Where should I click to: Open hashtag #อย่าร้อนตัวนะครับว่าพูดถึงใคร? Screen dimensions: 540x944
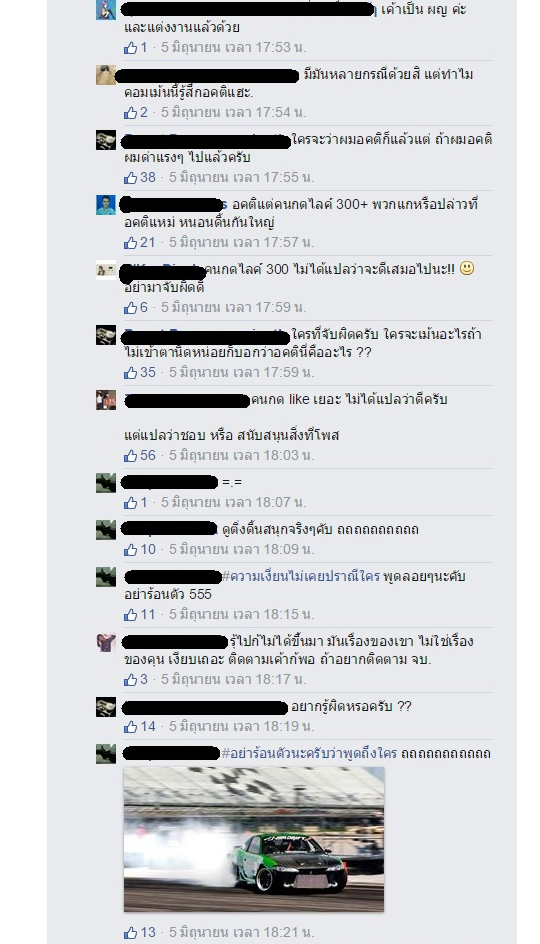[x=309, y=753]
